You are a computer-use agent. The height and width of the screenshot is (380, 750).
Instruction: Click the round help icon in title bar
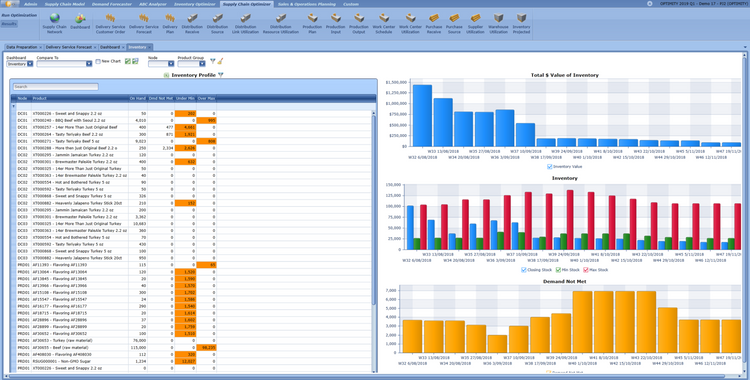pos(650,3)
